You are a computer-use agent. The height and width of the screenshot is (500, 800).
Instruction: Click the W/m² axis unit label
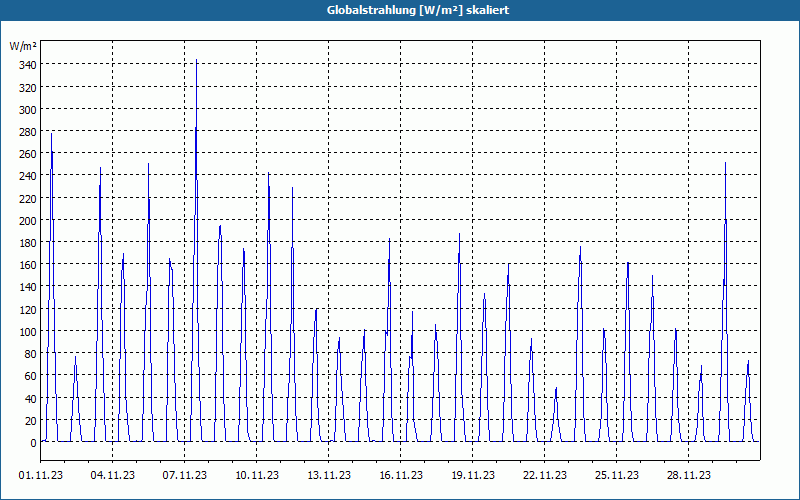pos(23,46)
